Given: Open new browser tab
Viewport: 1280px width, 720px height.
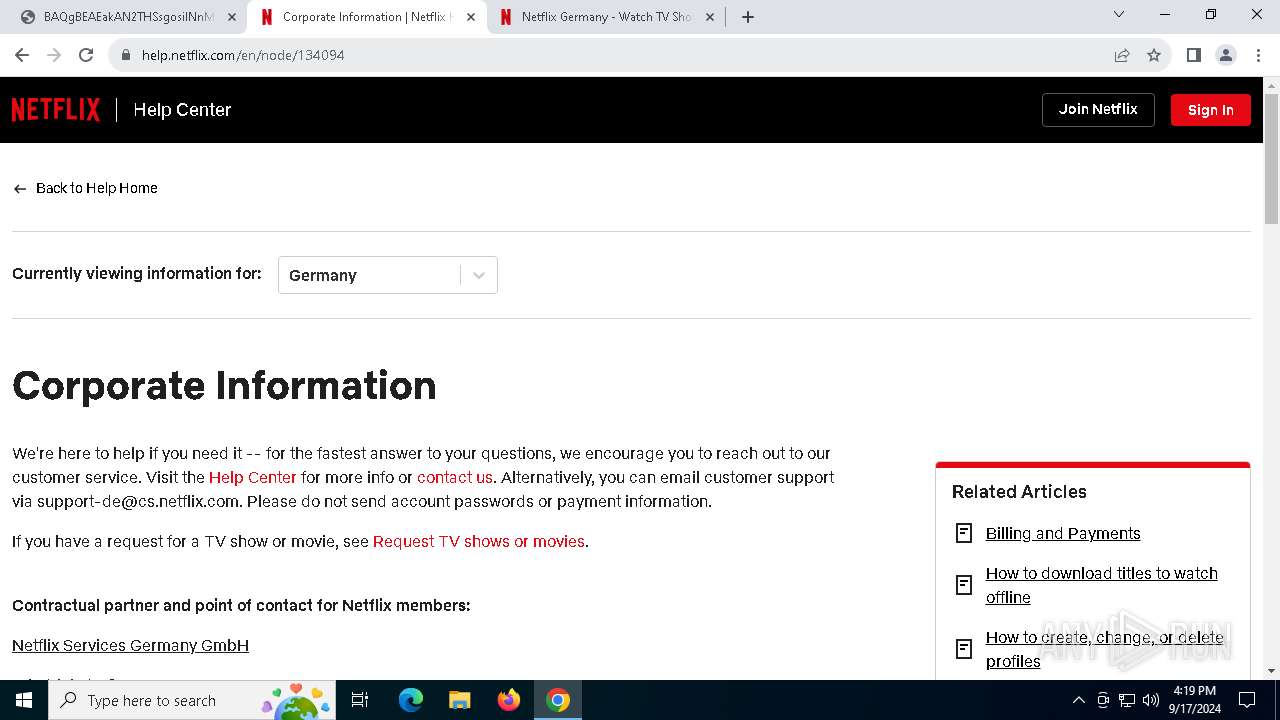Looking at the screenshot, I should click(x=748, y=17).
